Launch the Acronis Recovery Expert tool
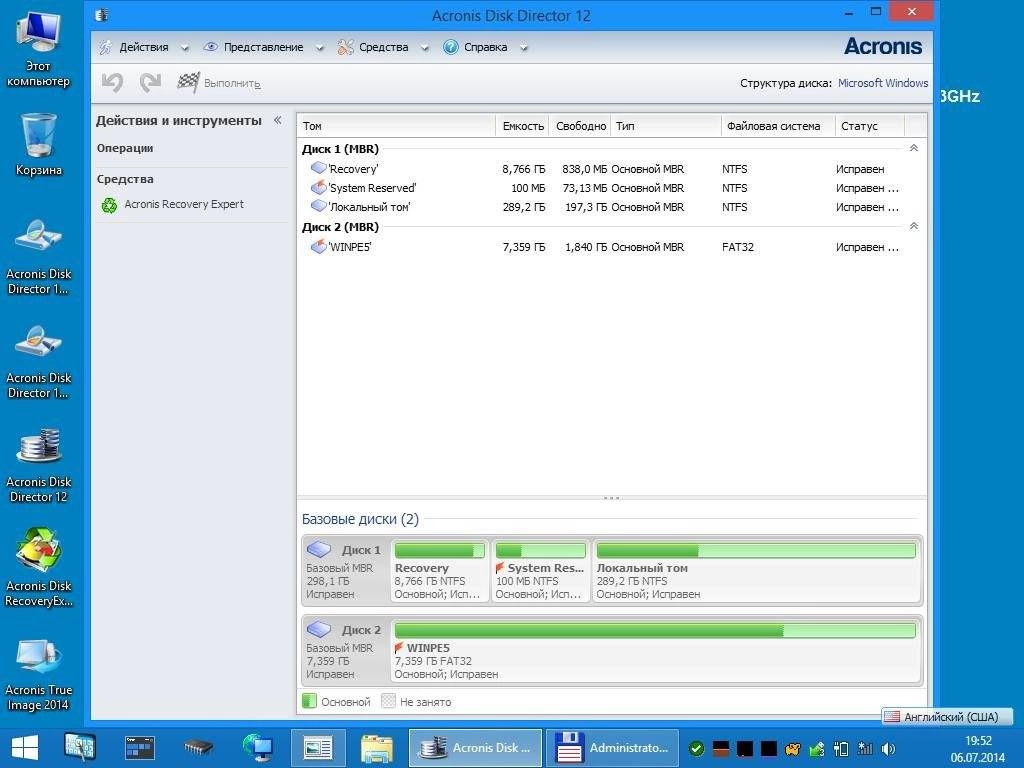This screenshot has width=1024, height=768. coord(184,203)
